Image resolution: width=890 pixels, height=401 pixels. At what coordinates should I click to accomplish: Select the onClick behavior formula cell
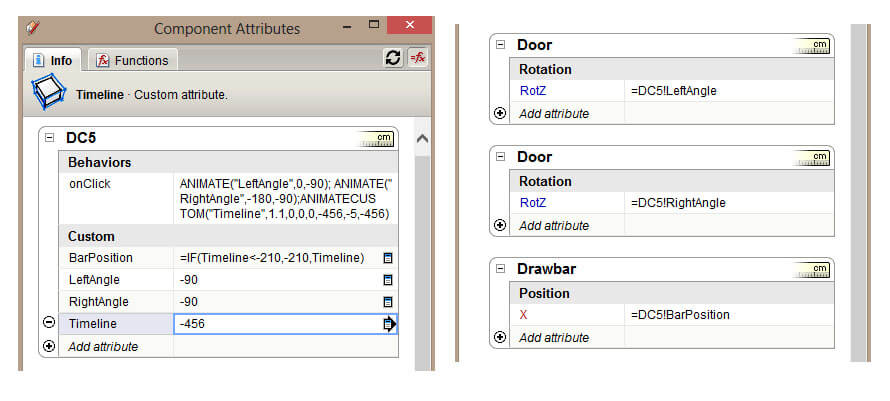tap(286, 199)
